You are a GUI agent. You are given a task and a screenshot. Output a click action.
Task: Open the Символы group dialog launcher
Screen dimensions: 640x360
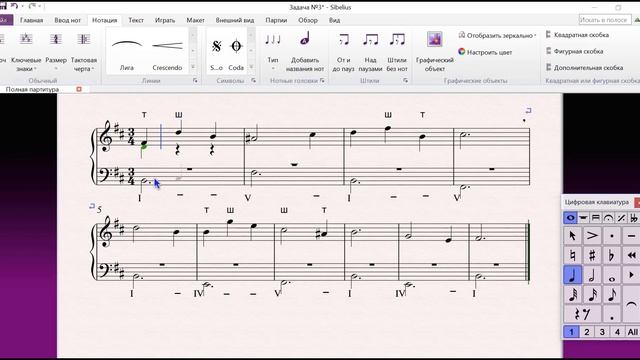click(x=253, y=81)
